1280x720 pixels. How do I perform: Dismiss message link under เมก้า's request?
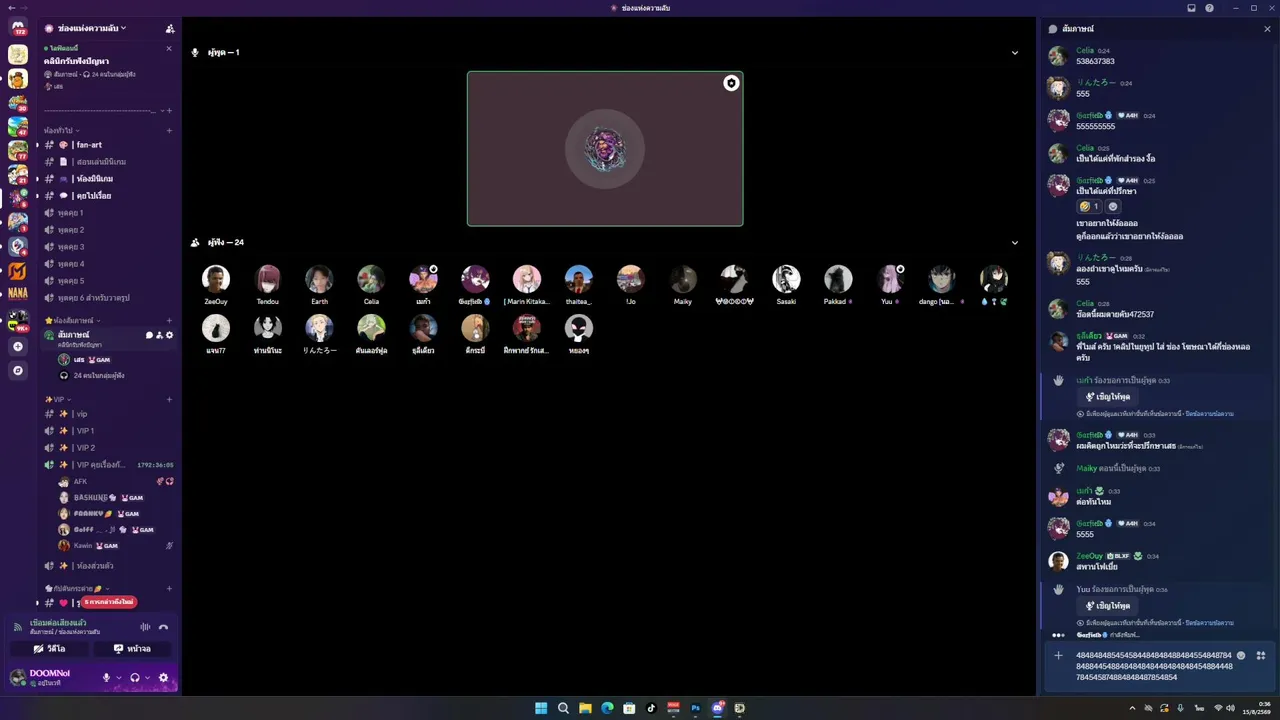click(1209, 414)
